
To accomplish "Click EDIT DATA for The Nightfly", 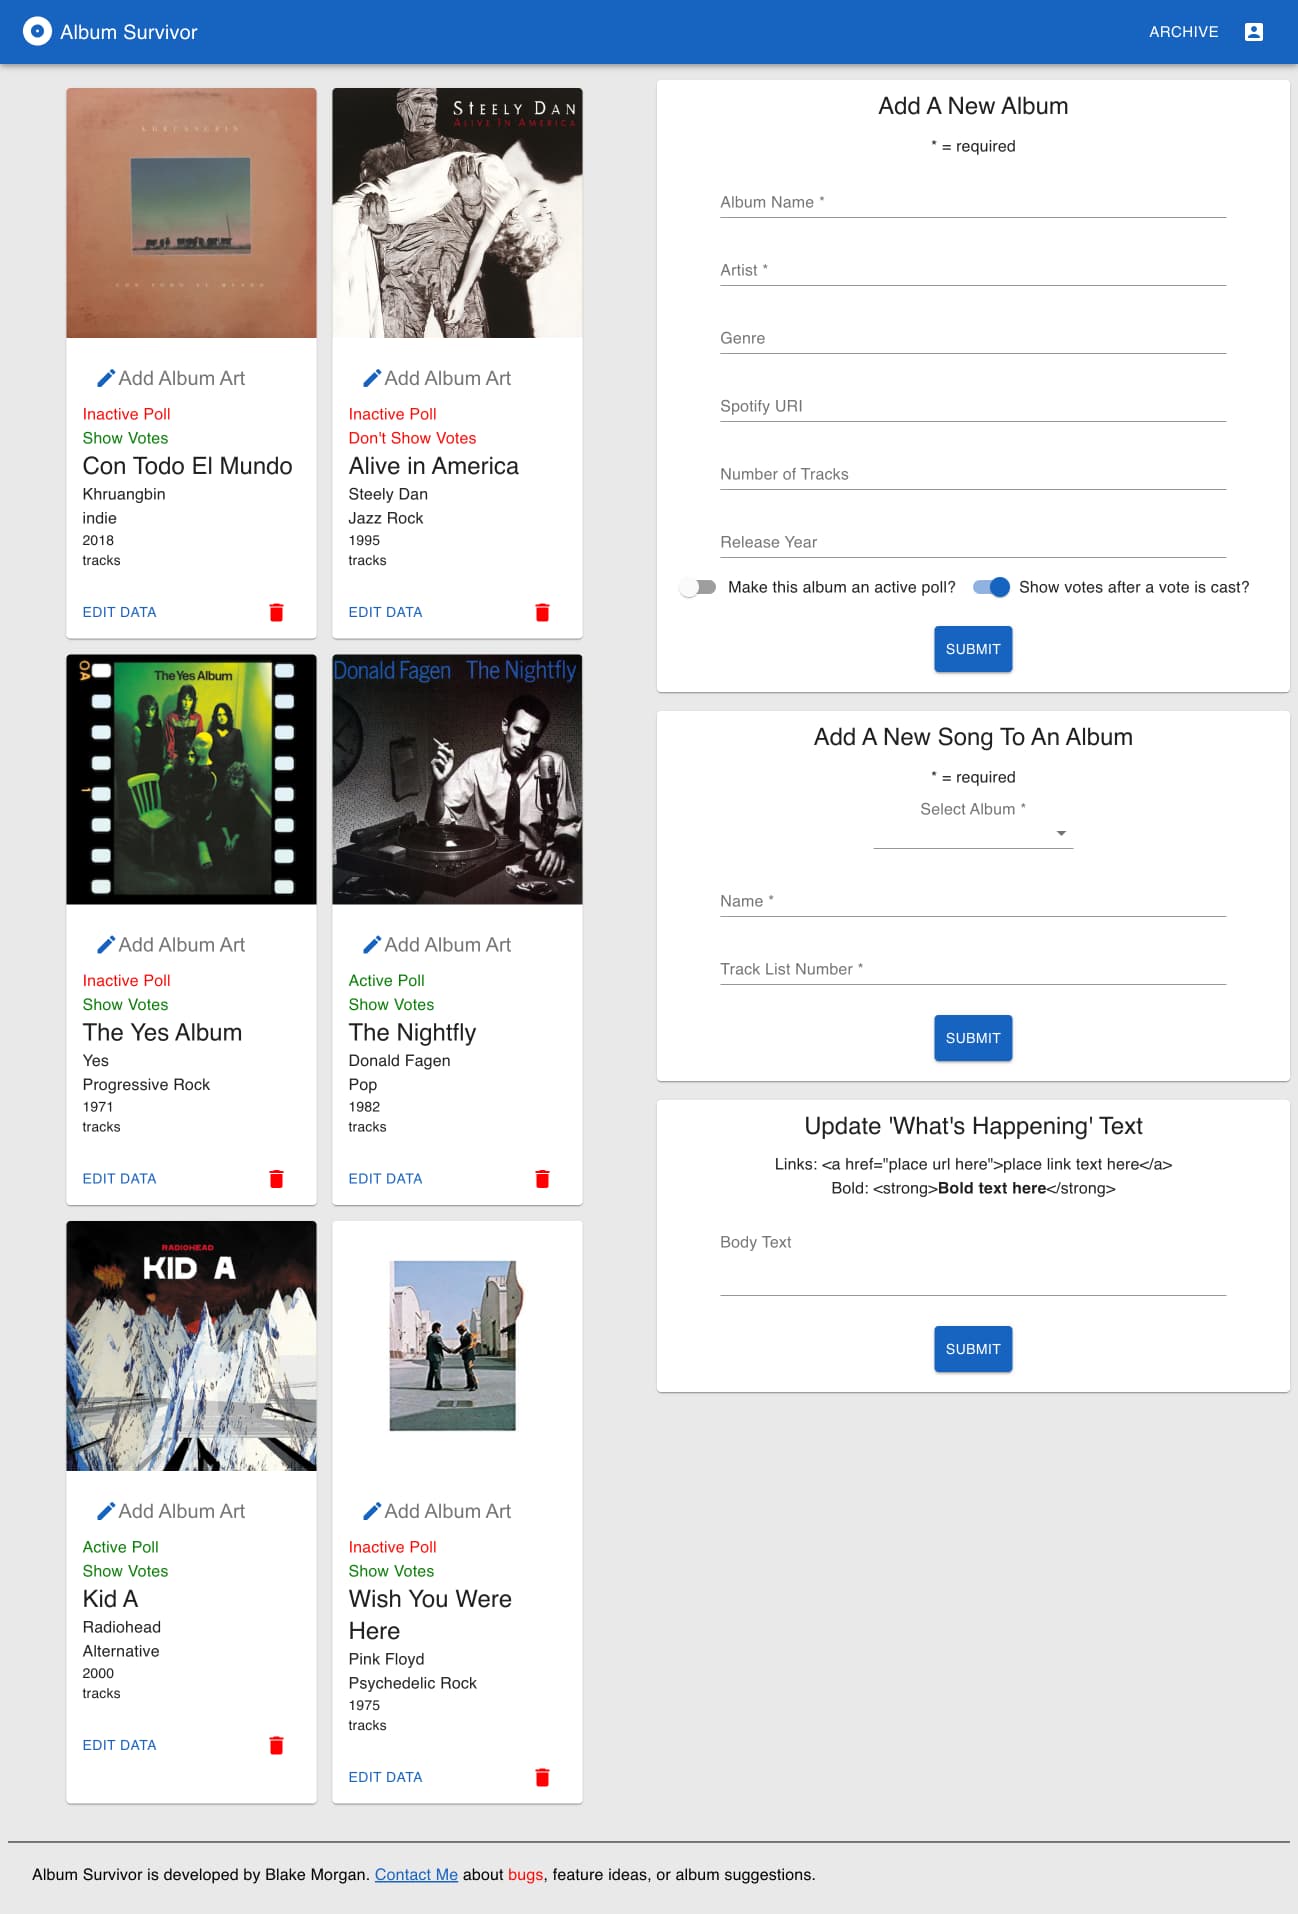I will pos(385,1179).
